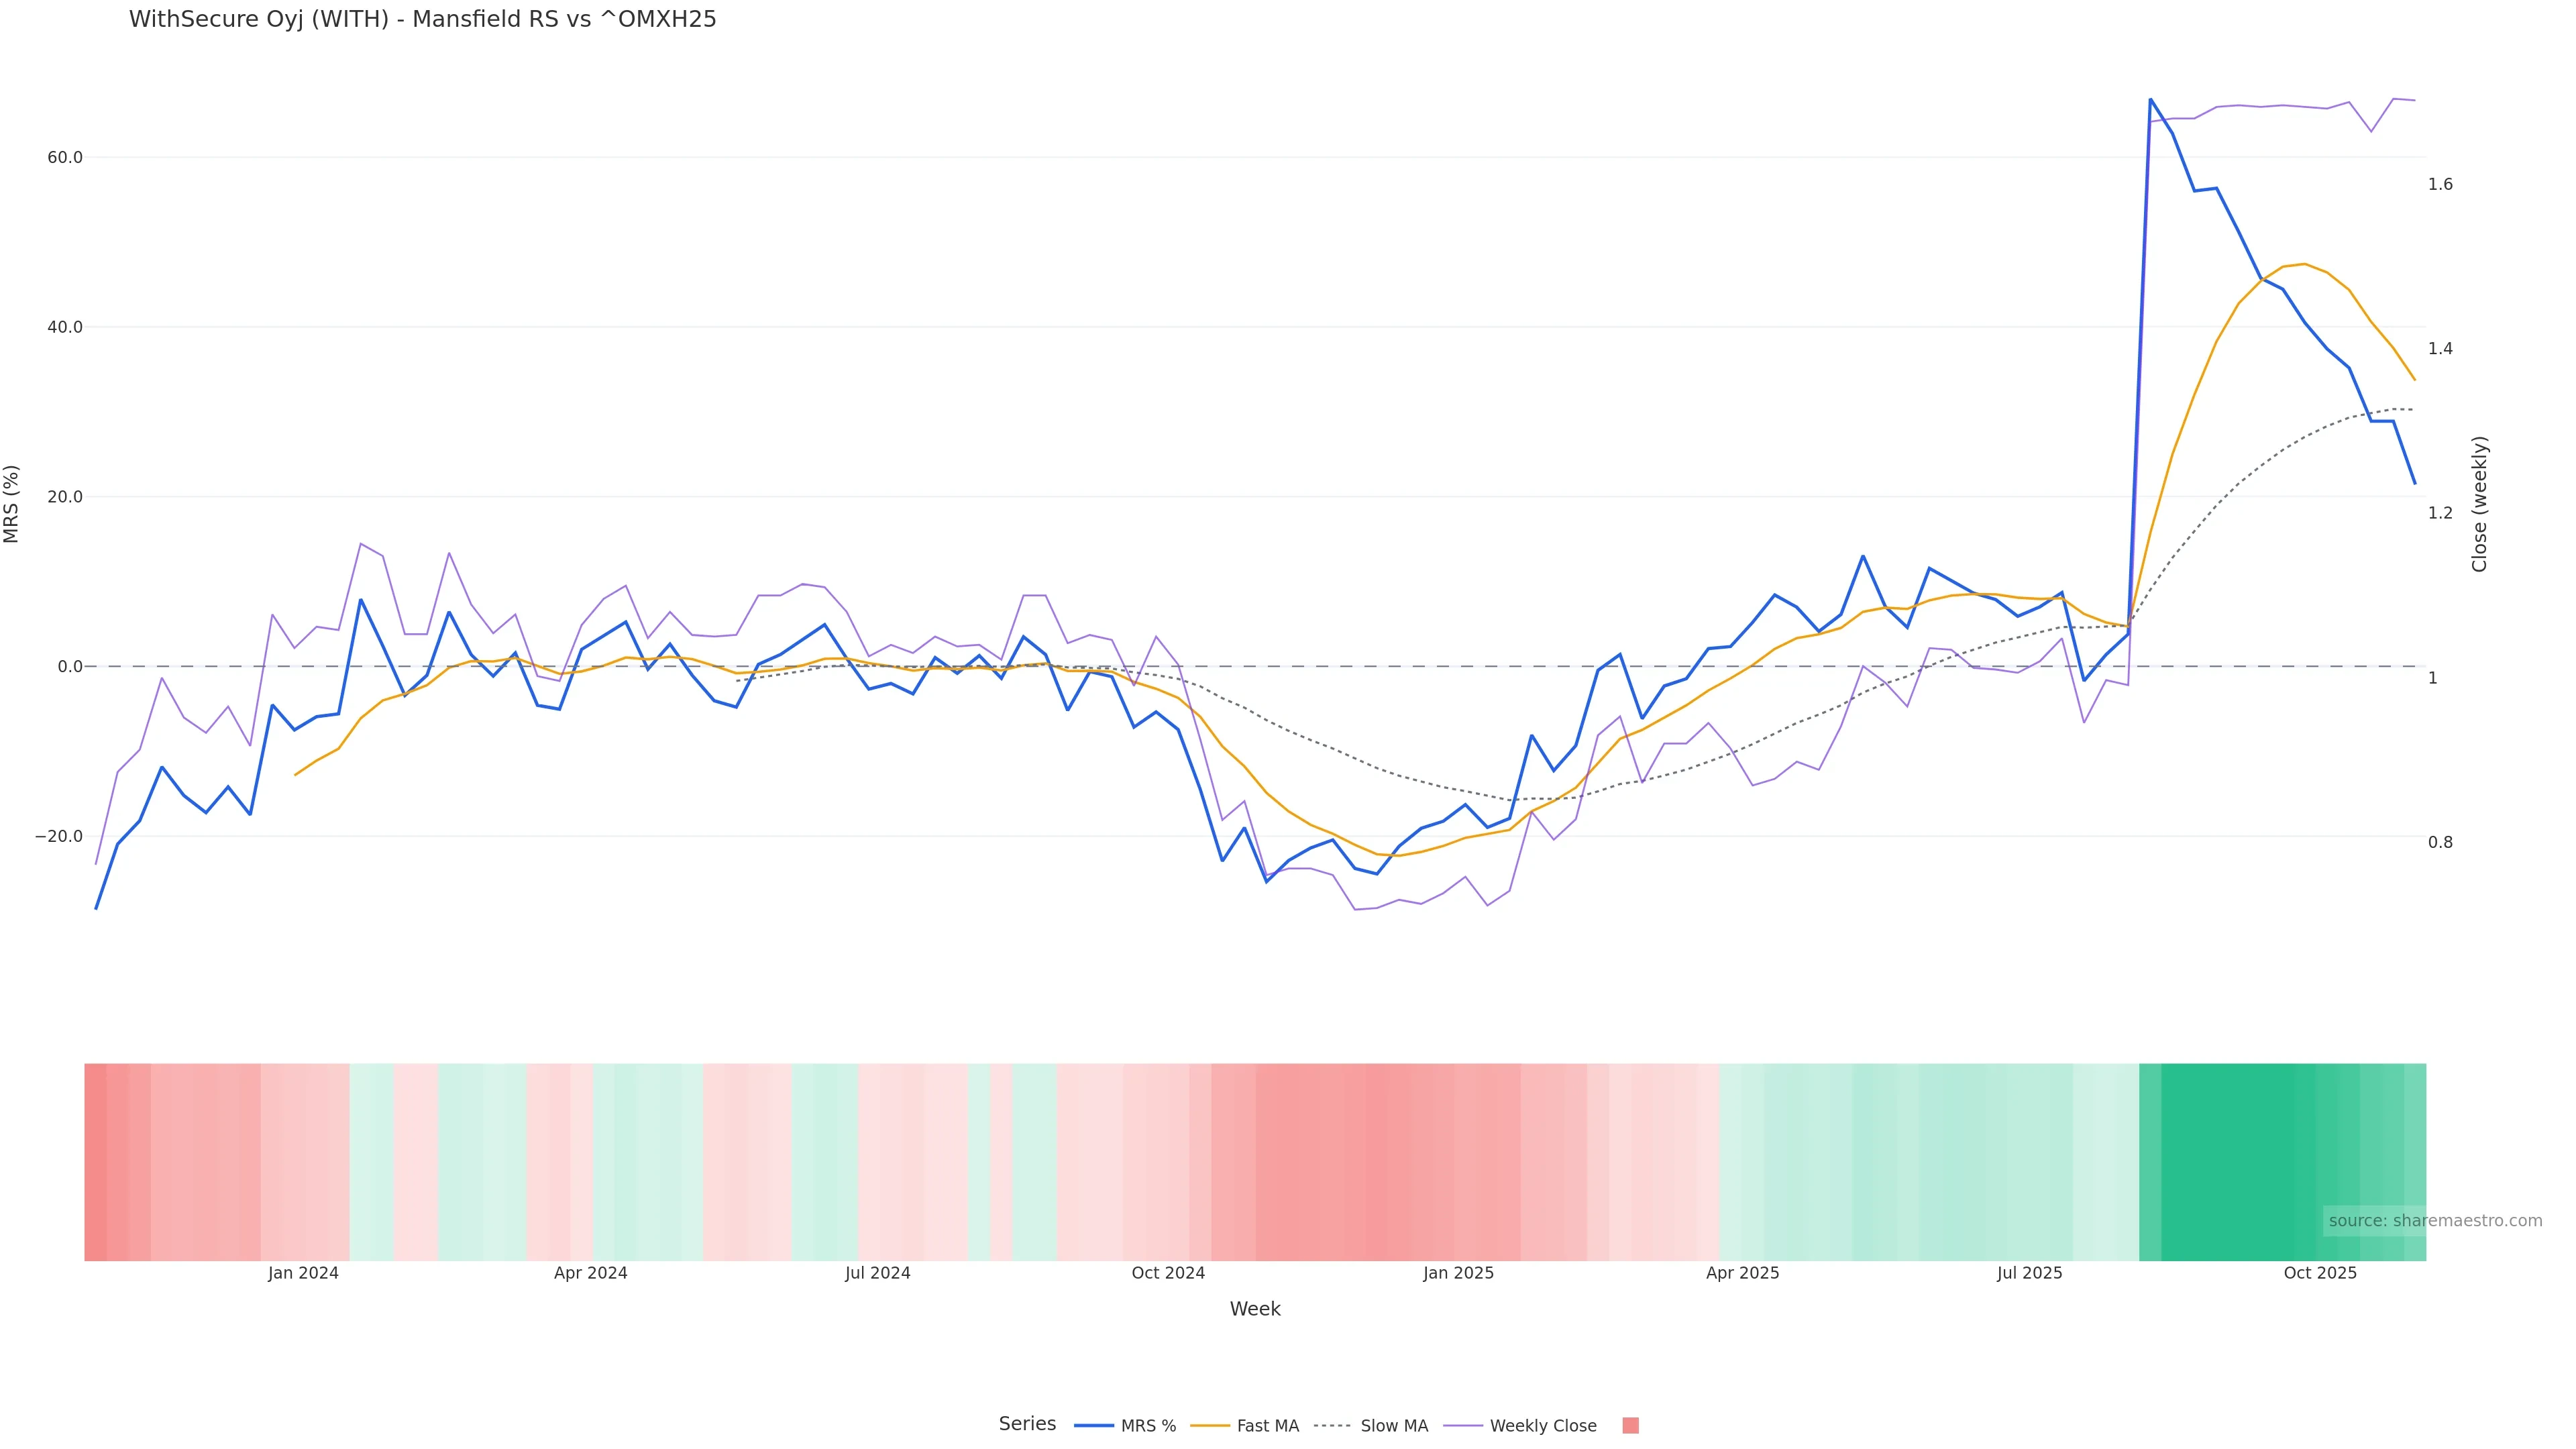Click the Apr 2024 x-axis tick label

pyautogui.click(x=591, y=1273)
